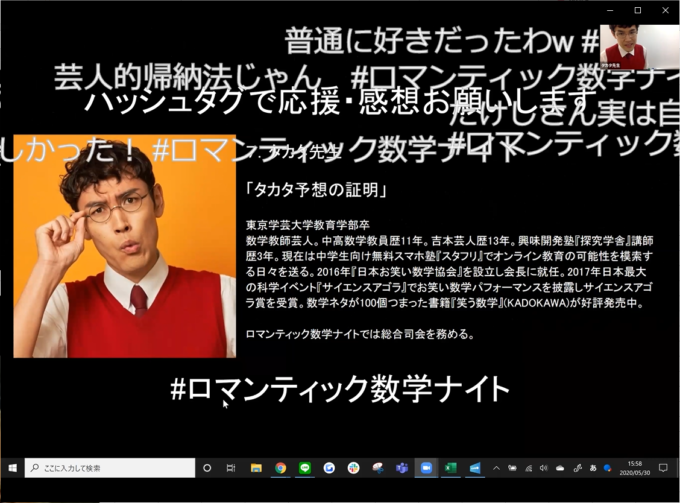Open the volume control tray icon
Image resolution: width=680 pixels, height=503 pixels.
click(544, 468)
